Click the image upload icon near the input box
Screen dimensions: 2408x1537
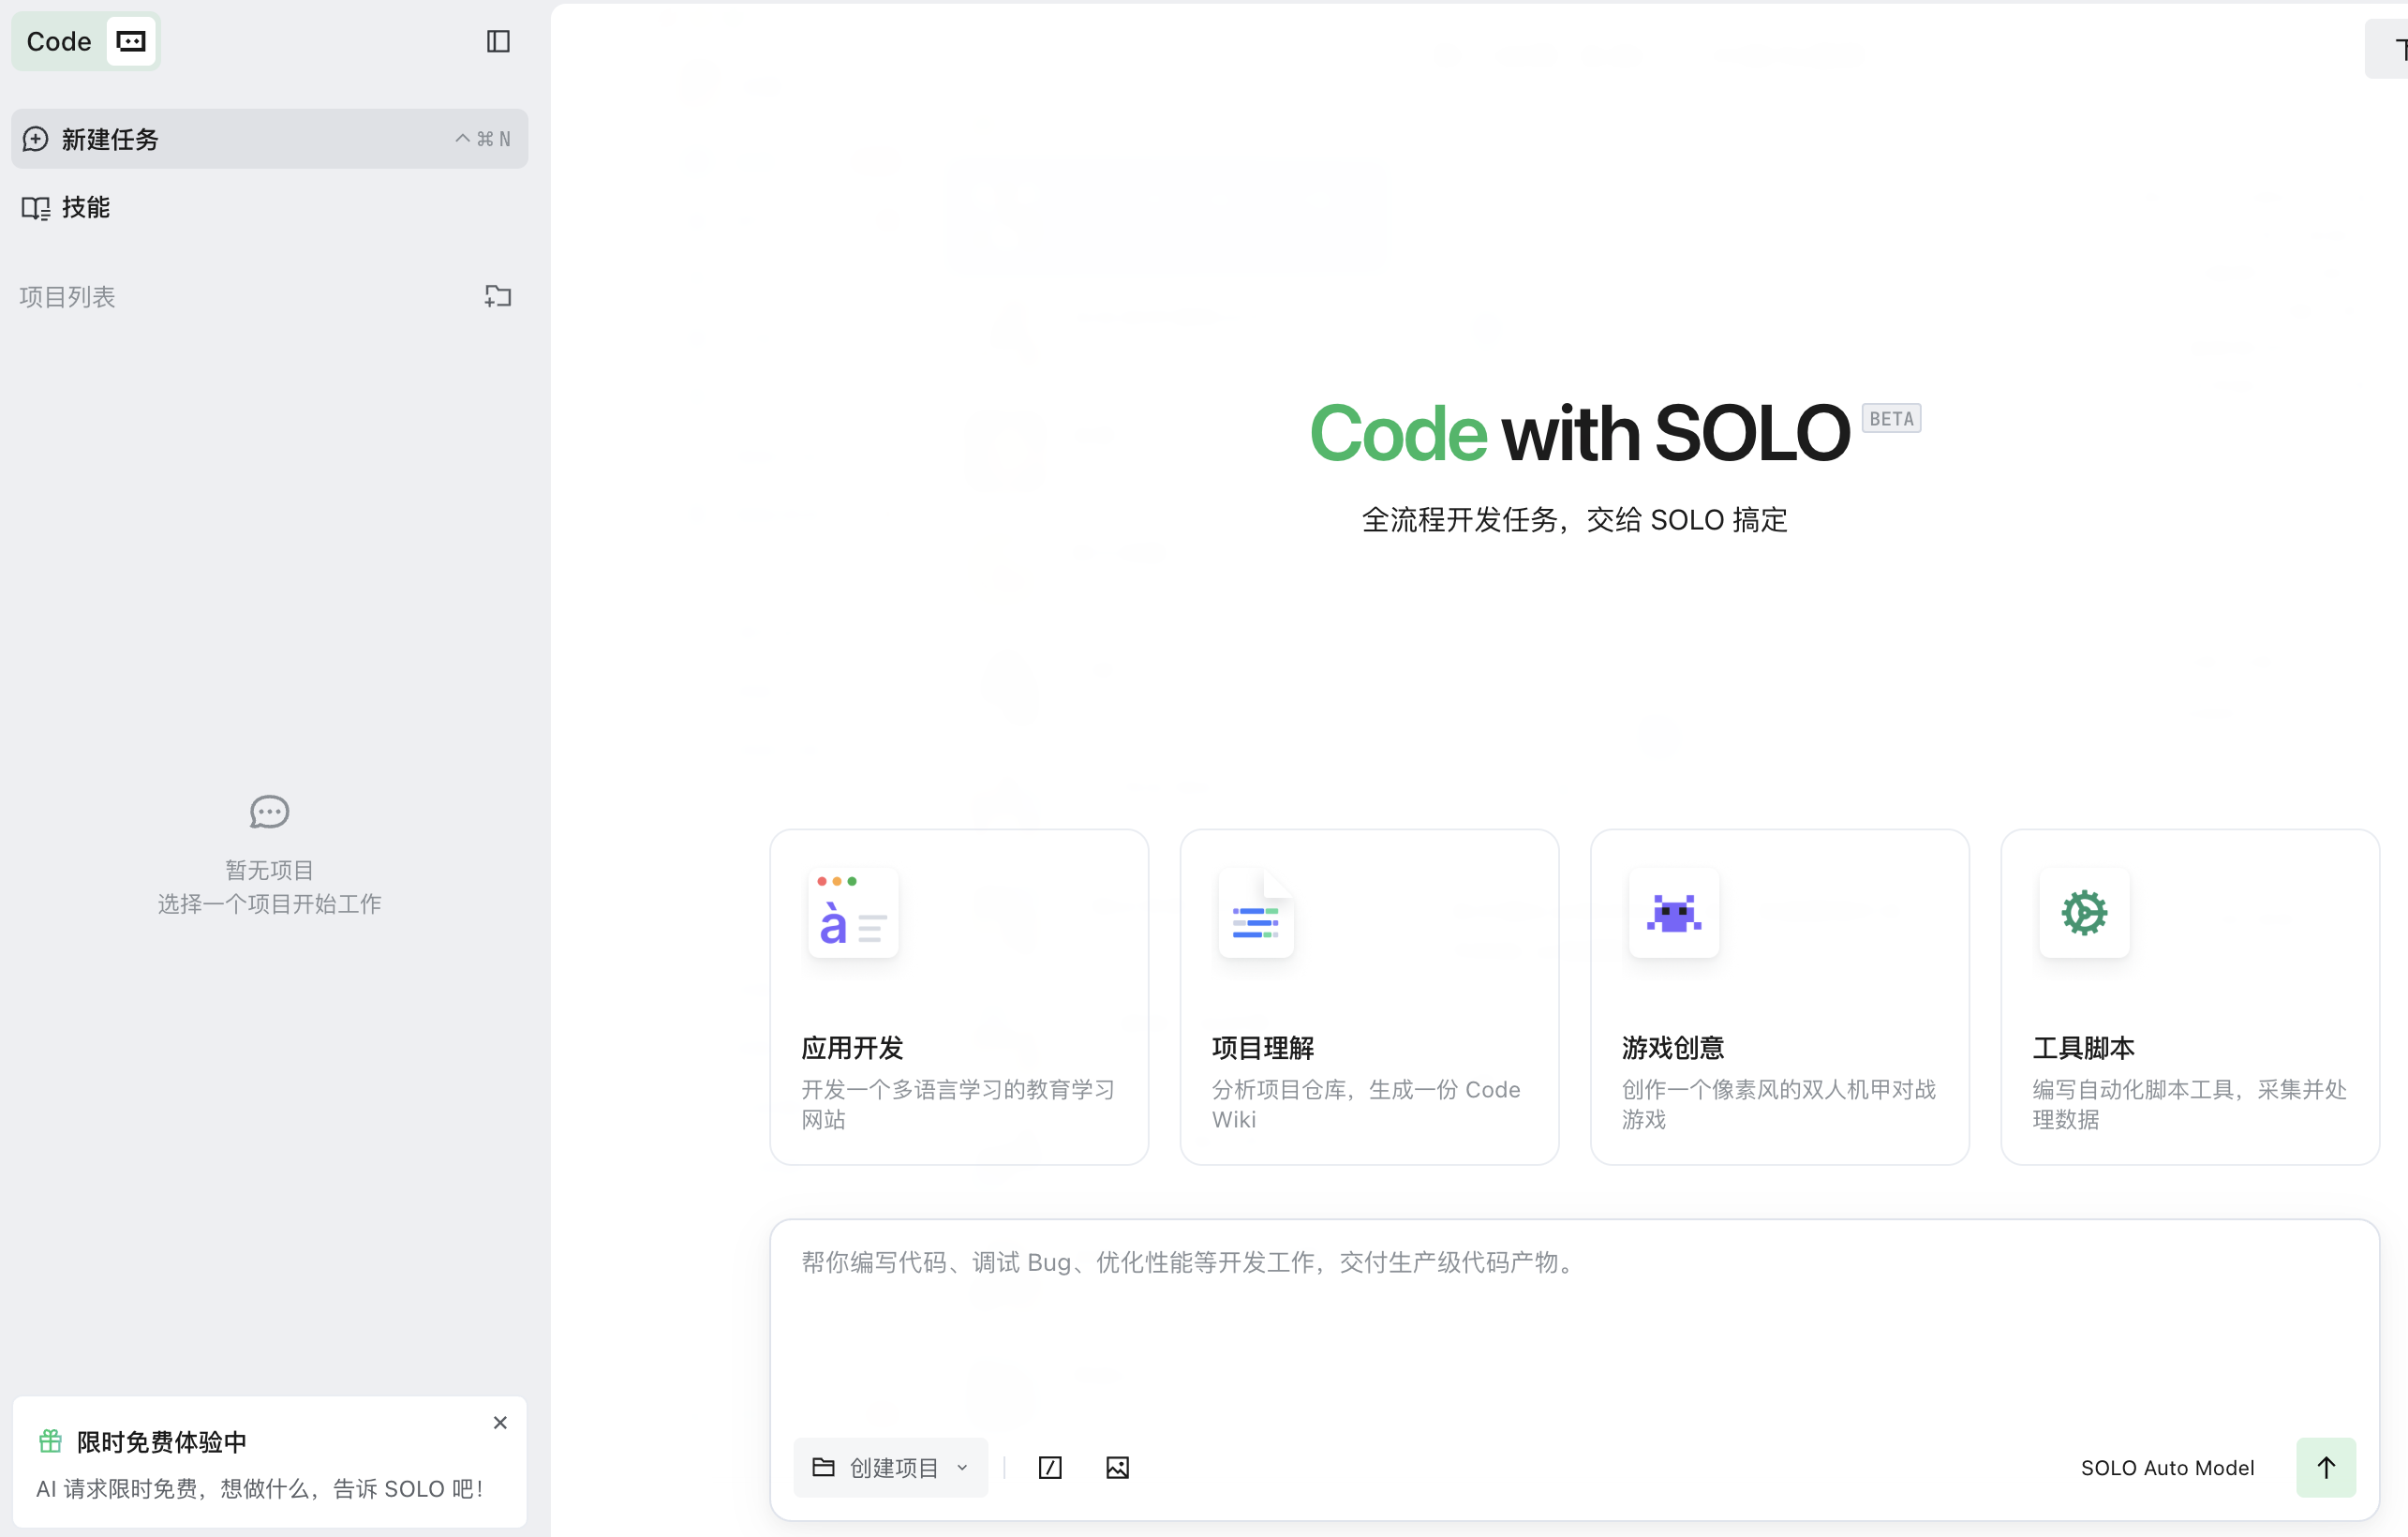pos(1117,1467)
